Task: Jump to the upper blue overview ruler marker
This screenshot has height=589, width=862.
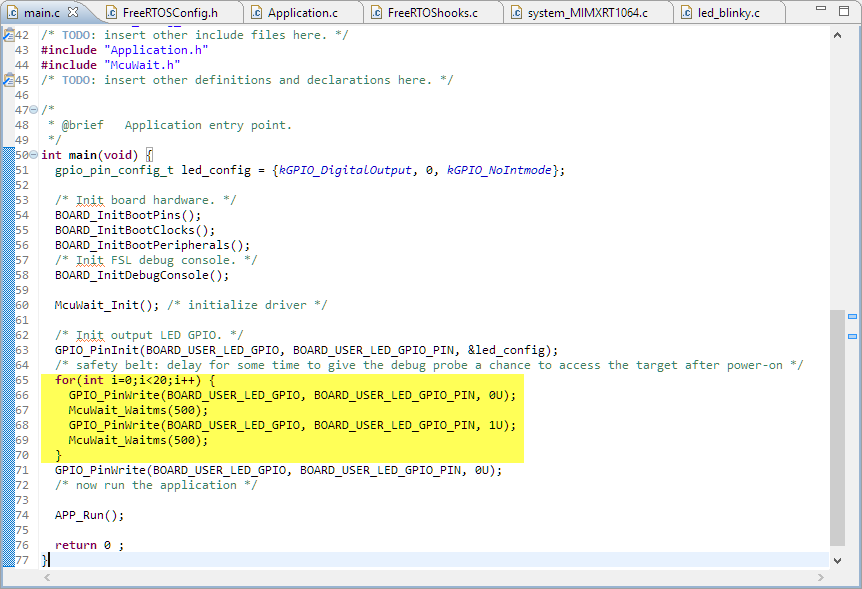Action: 852,317
